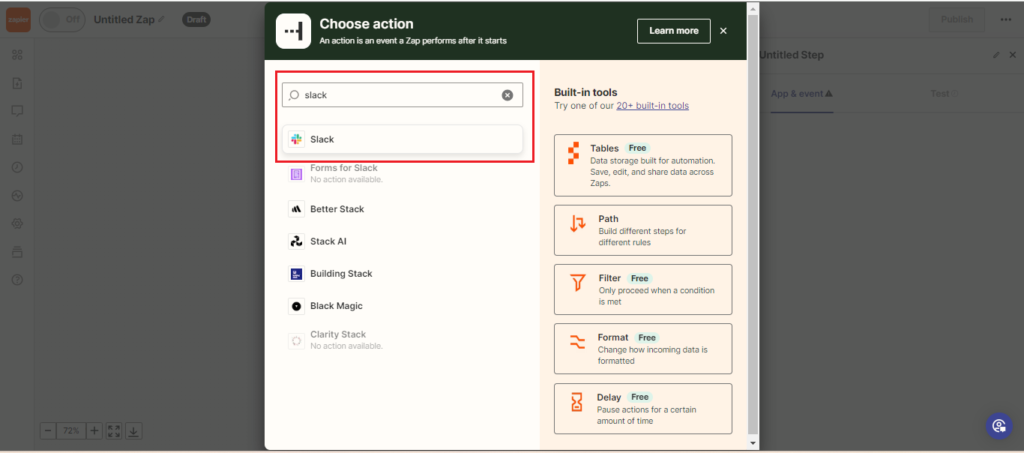Viewport: 1024px width, 453px height.
Task: Click the Better Stack logo icon
Action: pyautogui.click(x=296, y=209)
